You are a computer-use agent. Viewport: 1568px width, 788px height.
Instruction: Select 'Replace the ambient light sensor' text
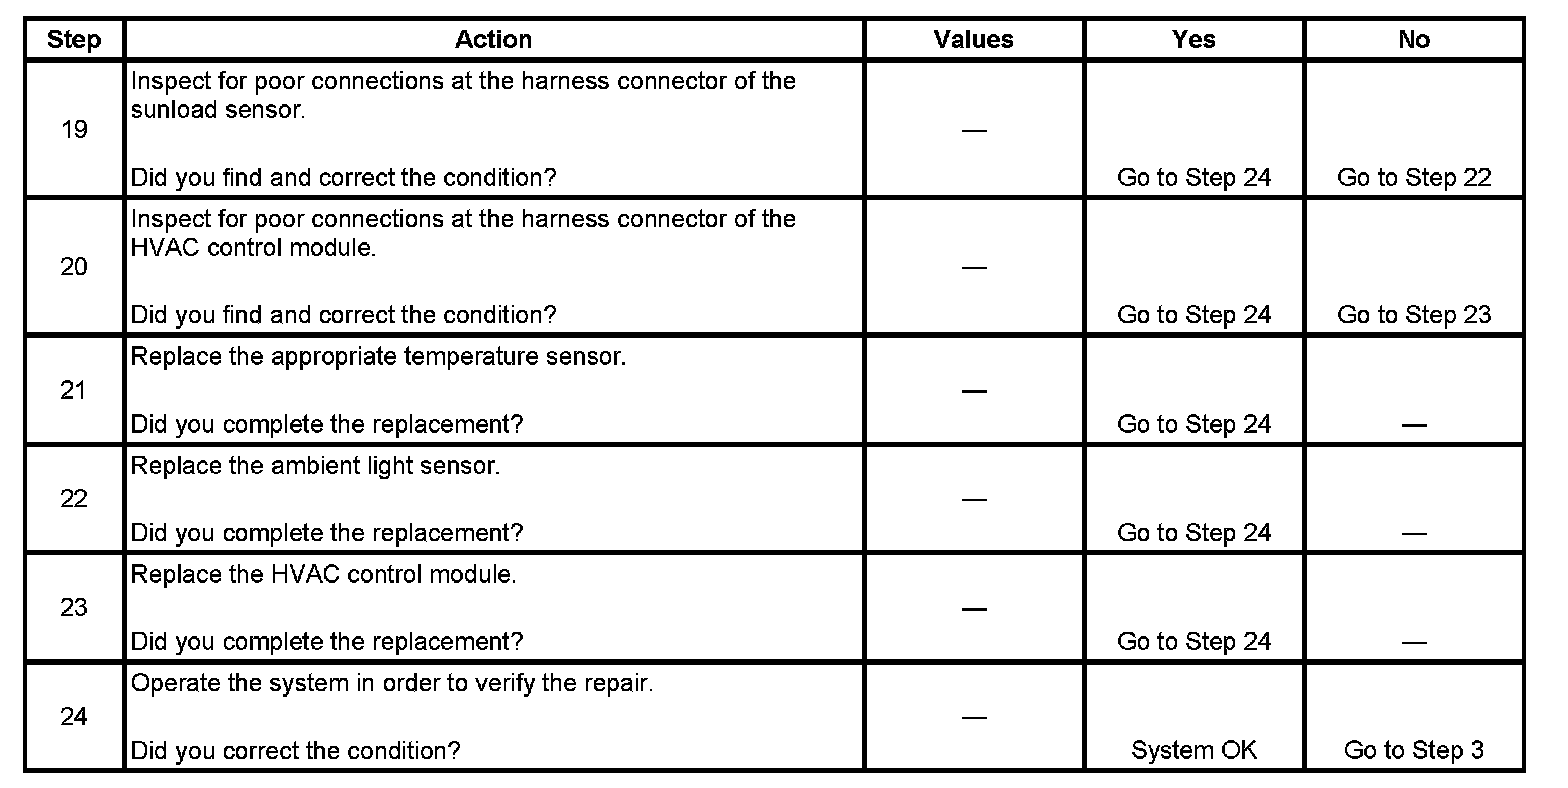(315, 467)
